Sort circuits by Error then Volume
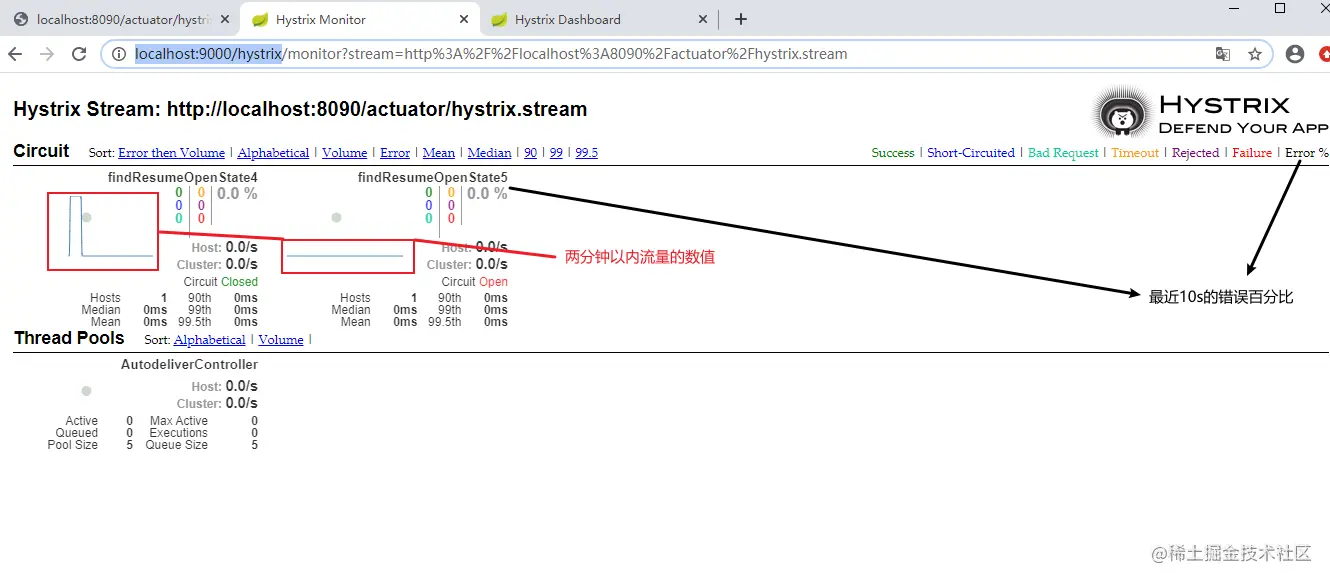The height and width of the screenshot is (582, 1330). pos(171,153)
